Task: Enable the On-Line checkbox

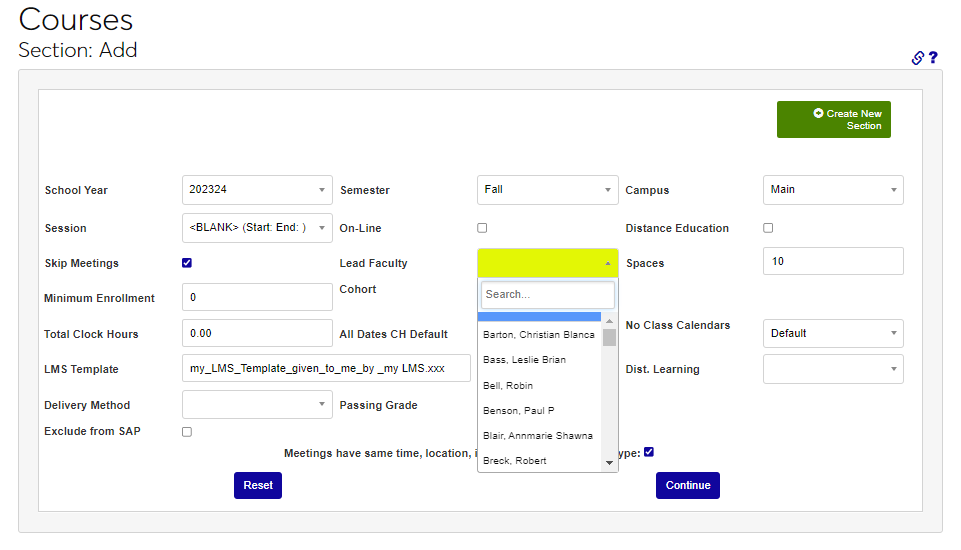Action: [x=482, y=228]
